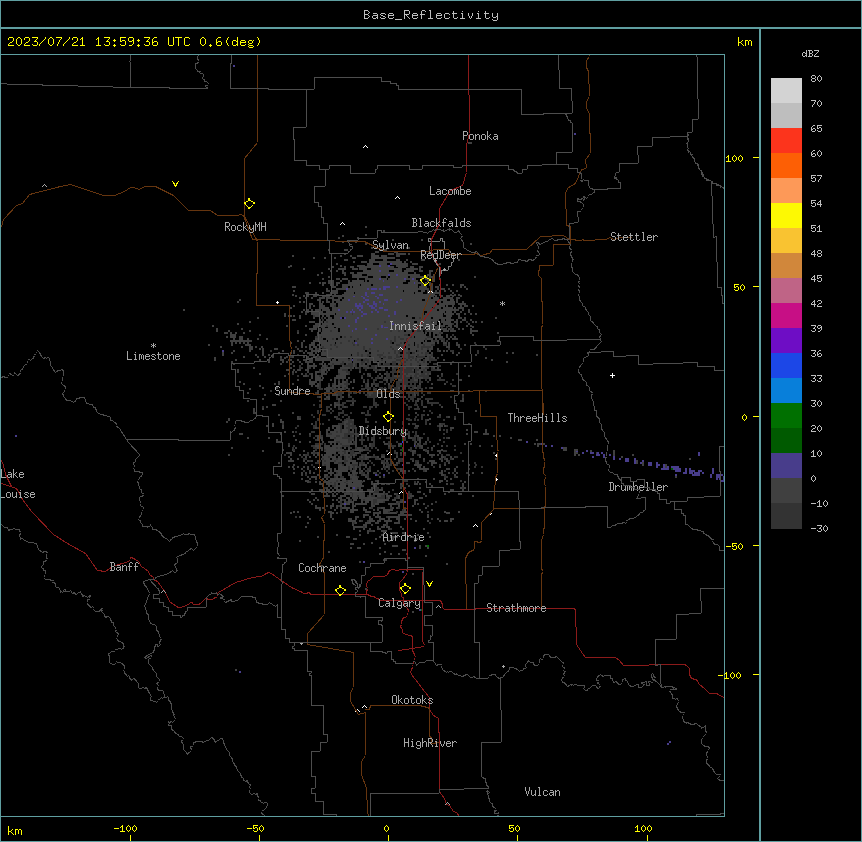862x842 pixels.
Task: Pick the yellow 54–51 dBZ legend swatch
Action: pos(786,215)
